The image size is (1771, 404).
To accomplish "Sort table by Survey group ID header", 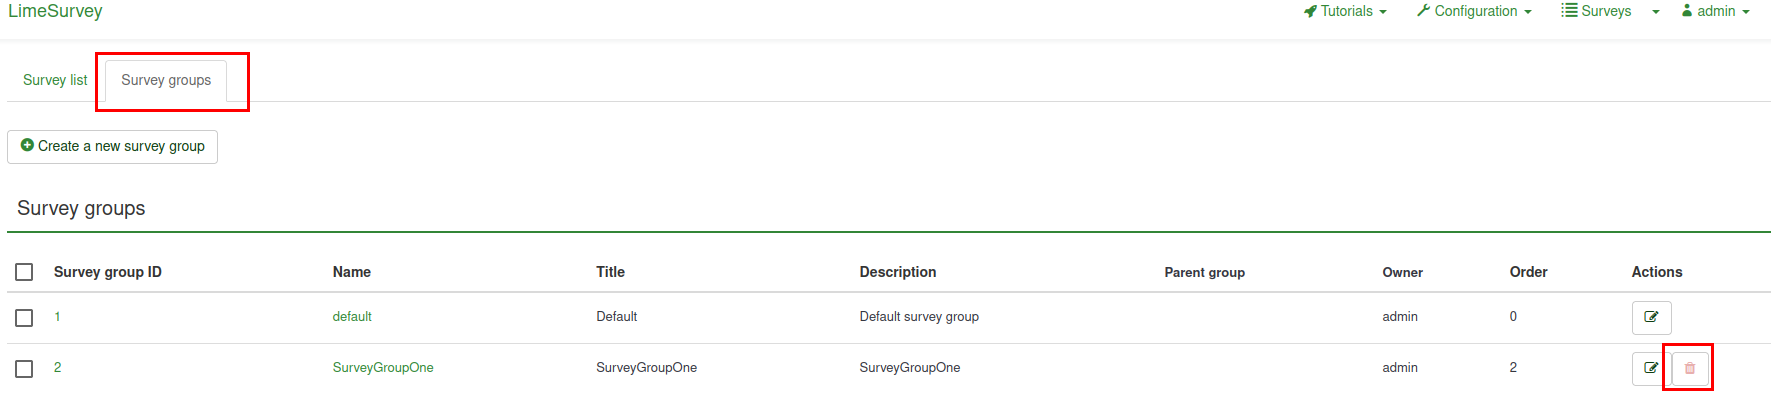I will (x=107, y=272).
